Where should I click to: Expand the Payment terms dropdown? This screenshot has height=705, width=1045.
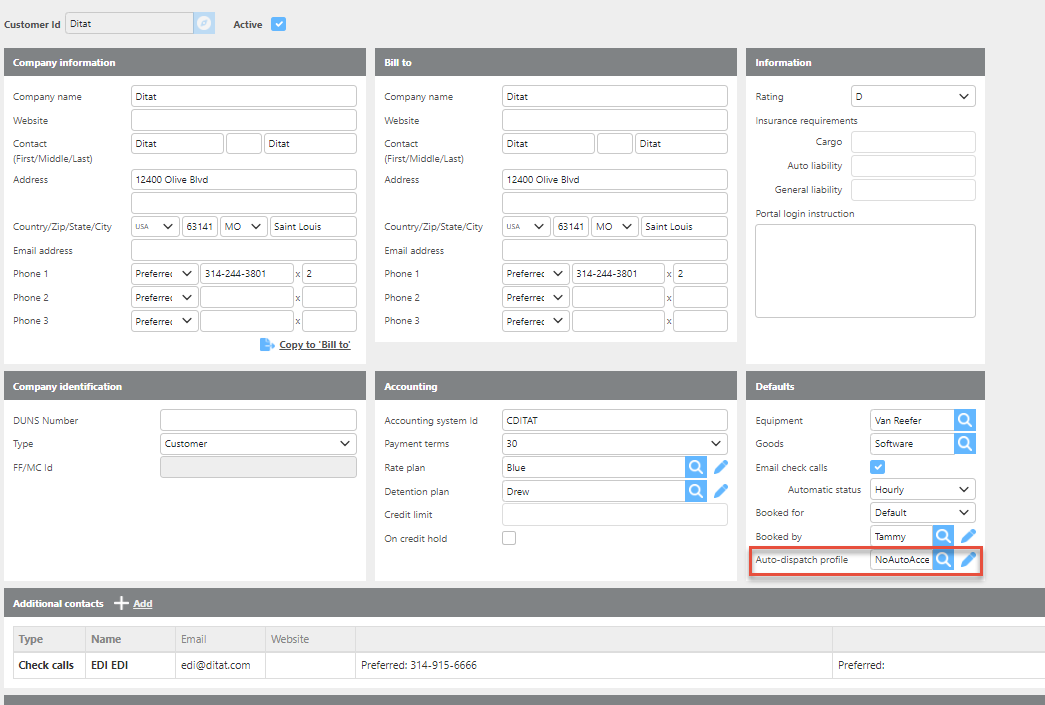click(614, 444)
